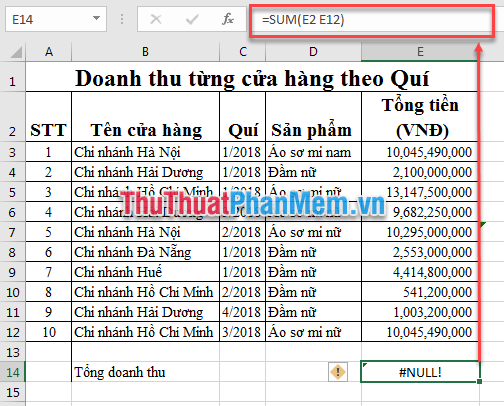
Task: Click cell 'Chi nhánh Đà Nẵng'
Action: pyautogui.click(x=146, y=252)
